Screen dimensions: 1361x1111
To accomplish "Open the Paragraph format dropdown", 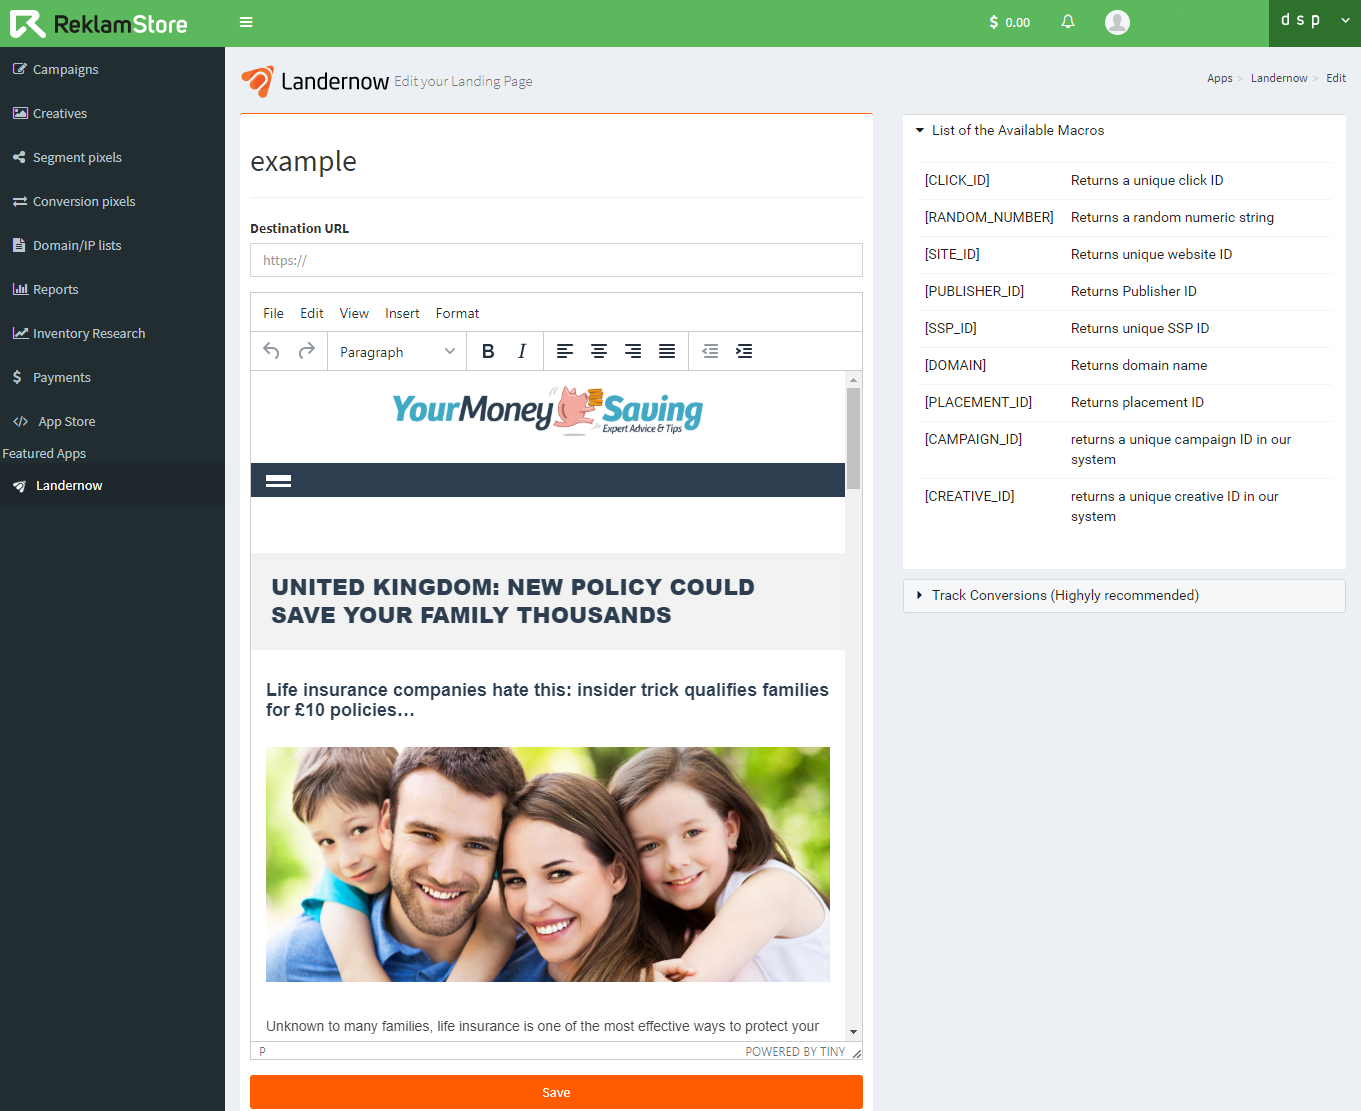I will pos(398,351).
